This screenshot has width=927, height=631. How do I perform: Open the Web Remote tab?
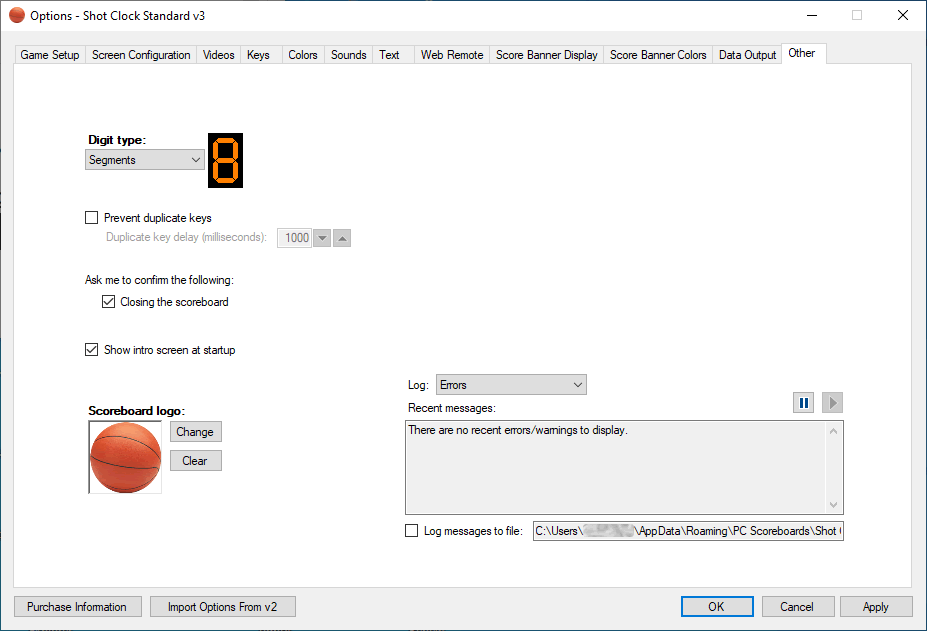click(452, 55)
